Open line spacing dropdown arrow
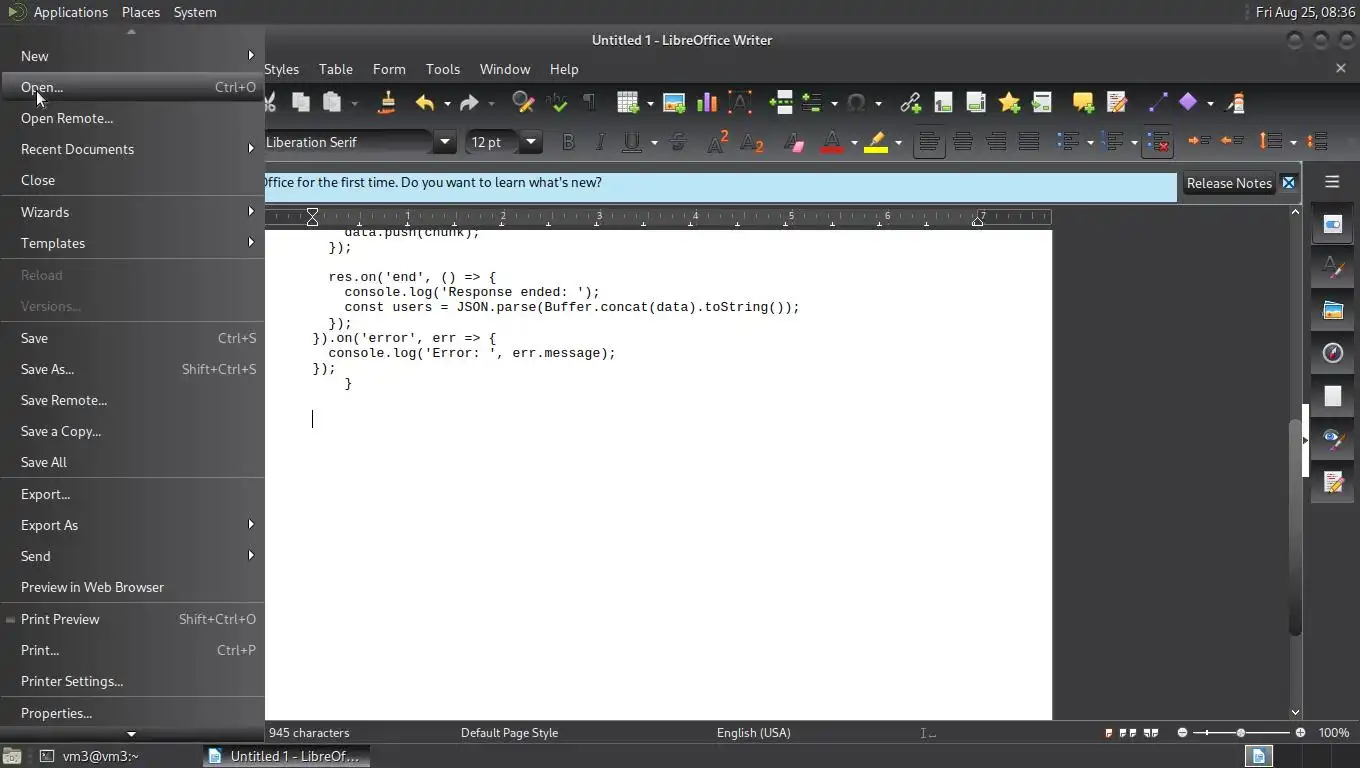The height and width of the screenshot is (768, 1360). 1293,142
